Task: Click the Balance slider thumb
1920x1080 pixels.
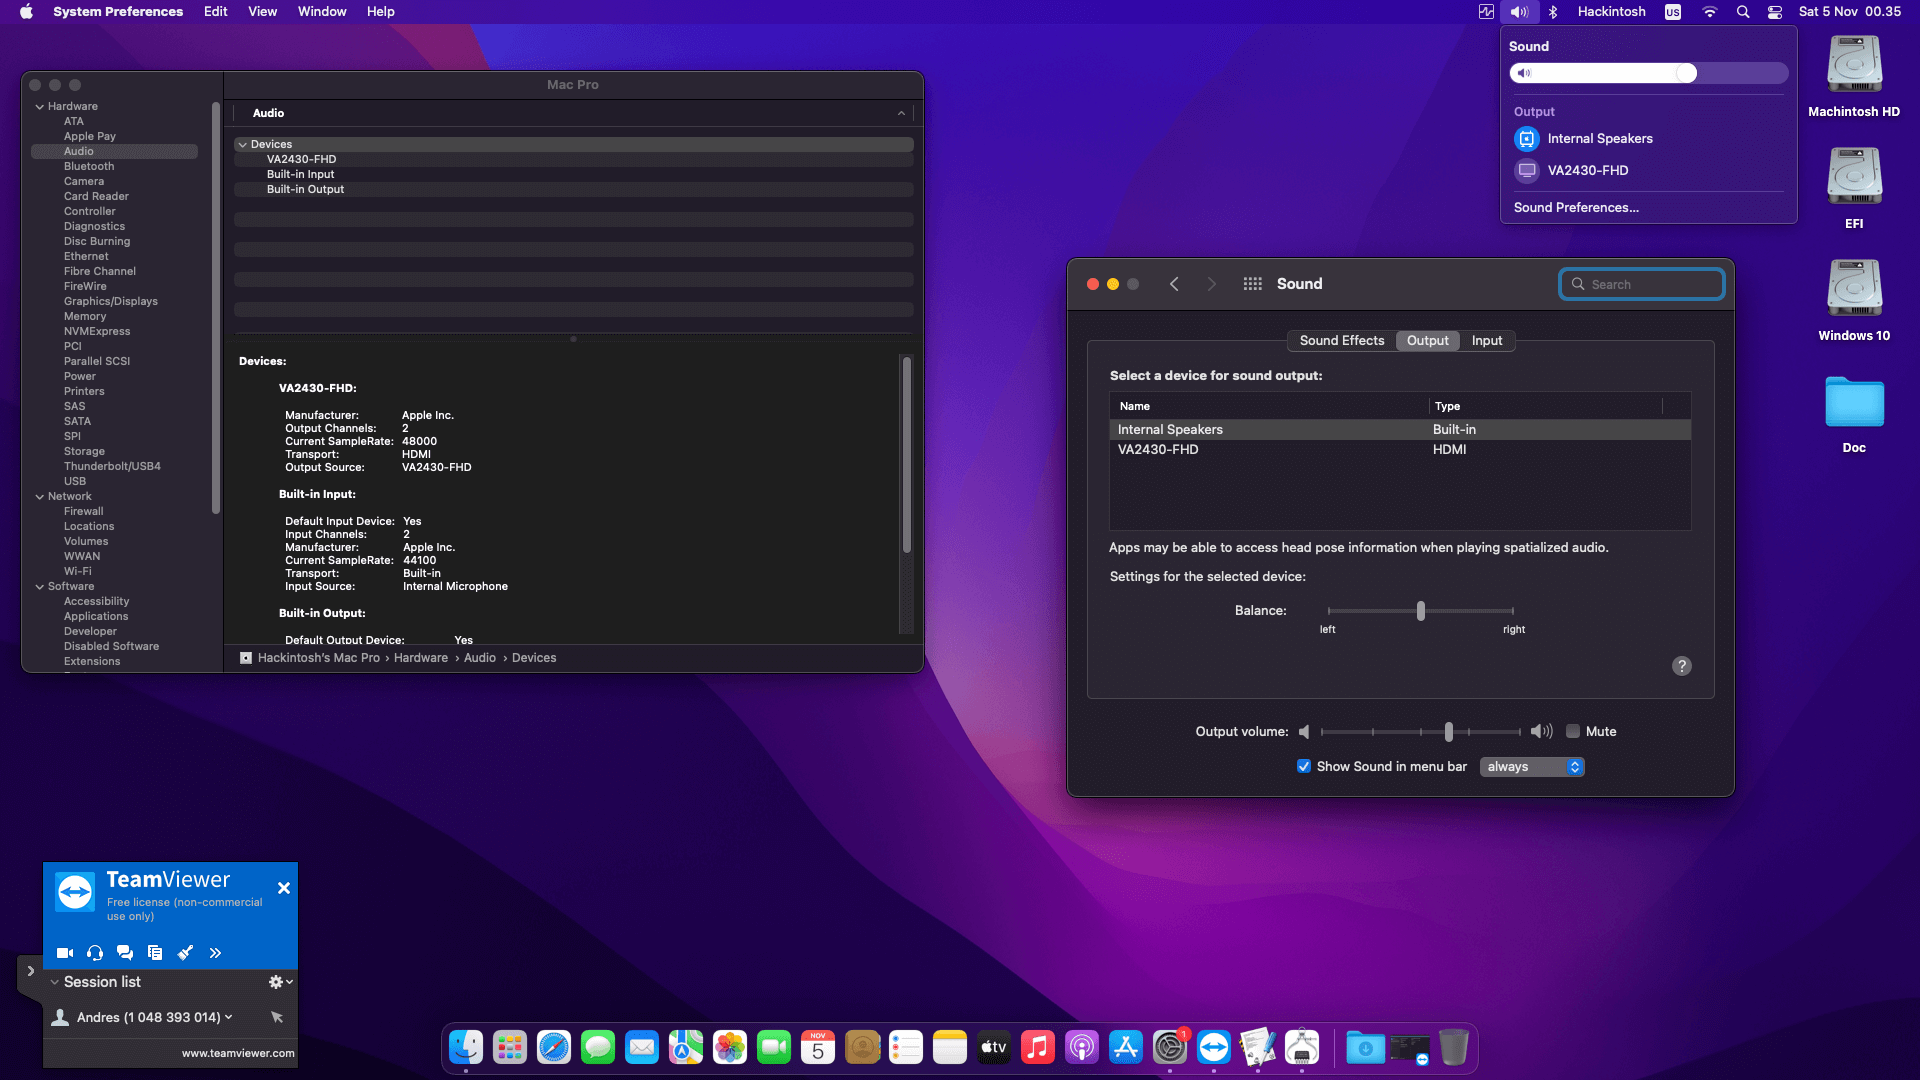Action: tap(1420, 611)
